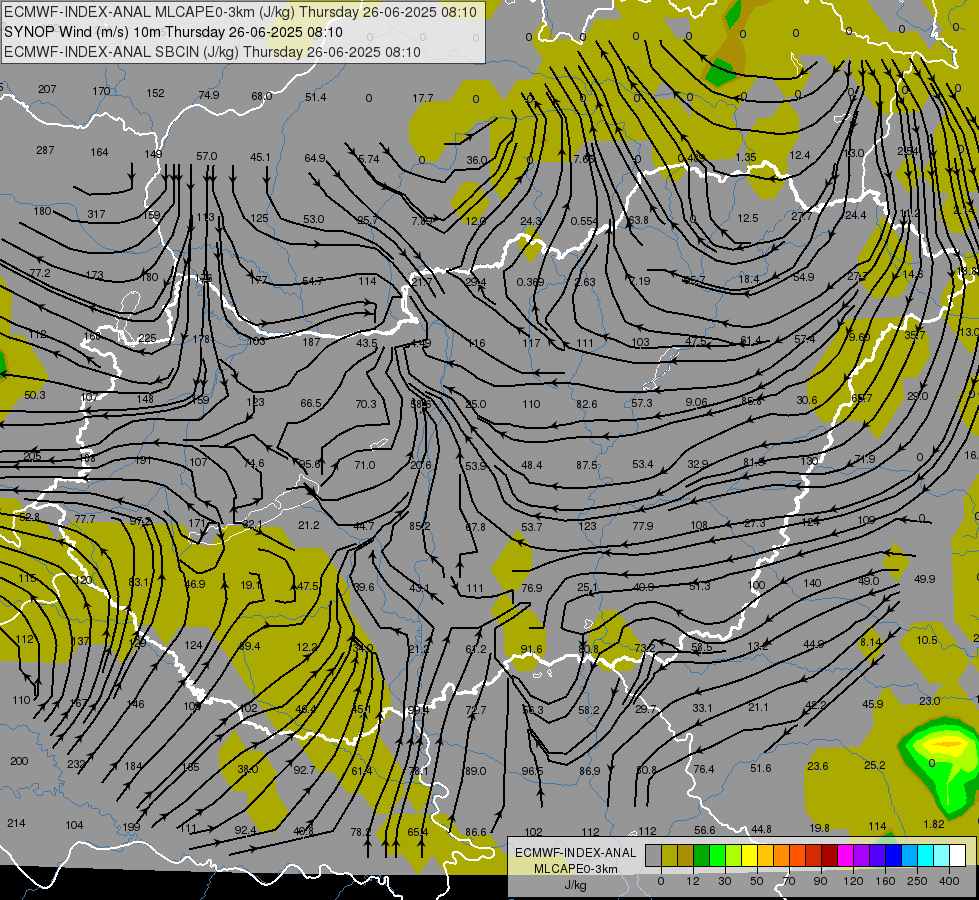Click the map value 71.0

click(x=365, y=465)
